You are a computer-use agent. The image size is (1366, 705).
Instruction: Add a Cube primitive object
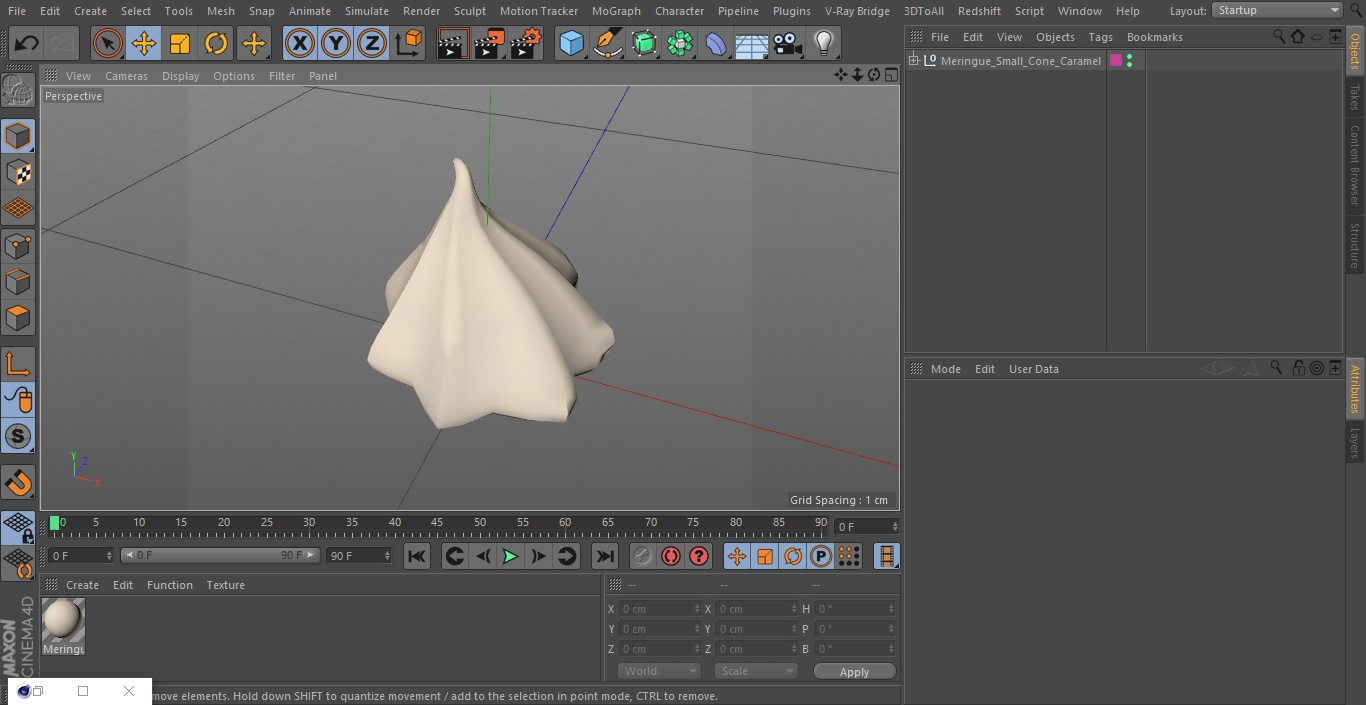point(571,44)
